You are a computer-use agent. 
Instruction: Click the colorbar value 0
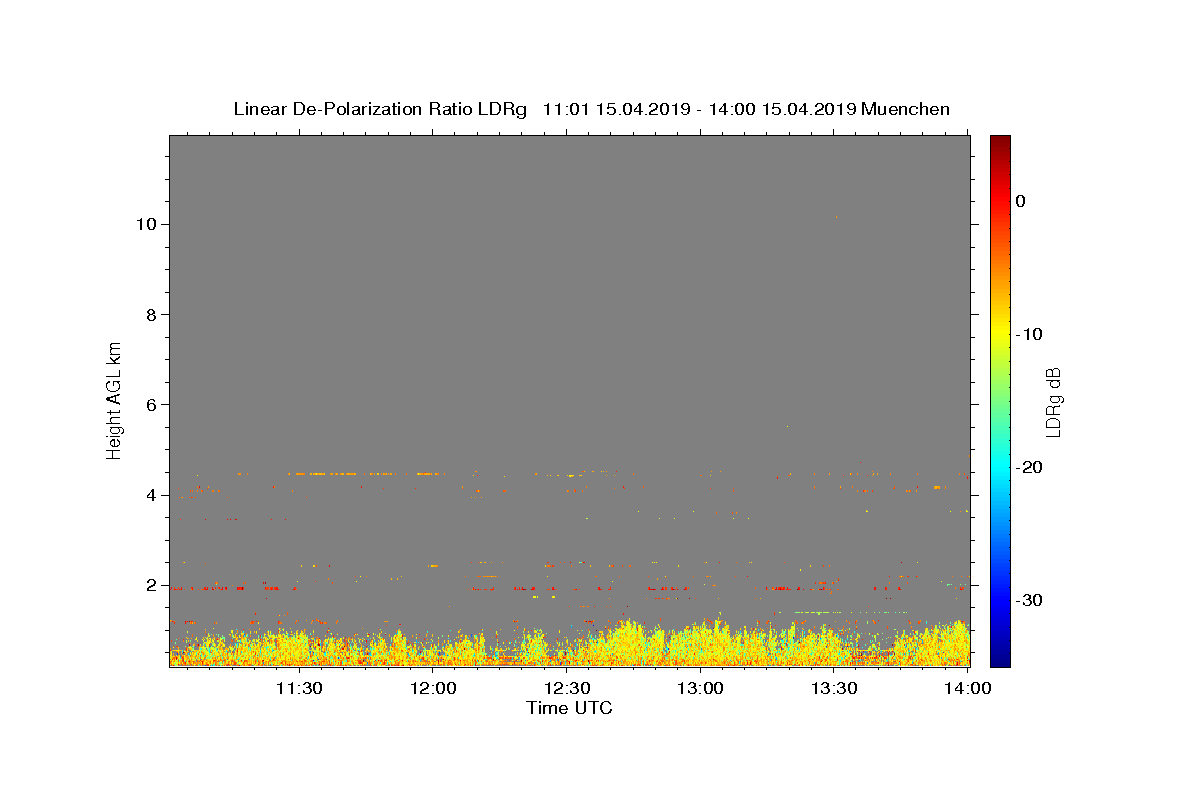click(1021, 201)
